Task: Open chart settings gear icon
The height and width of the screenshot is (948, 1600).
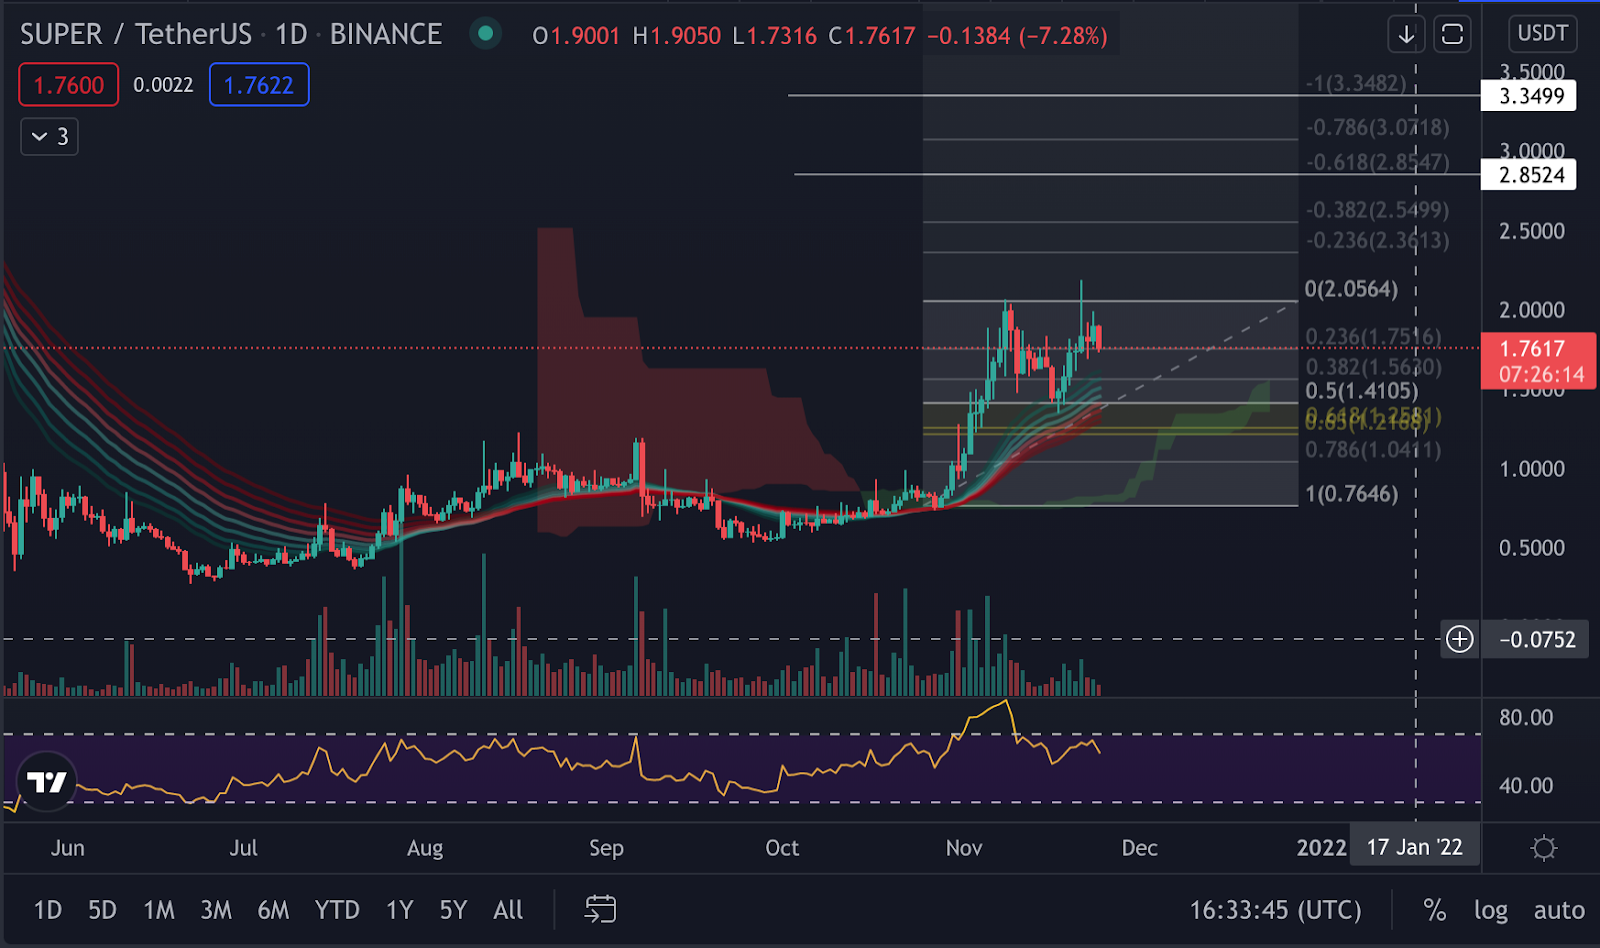Action: pyautogui.click(x=1544, y=848)
